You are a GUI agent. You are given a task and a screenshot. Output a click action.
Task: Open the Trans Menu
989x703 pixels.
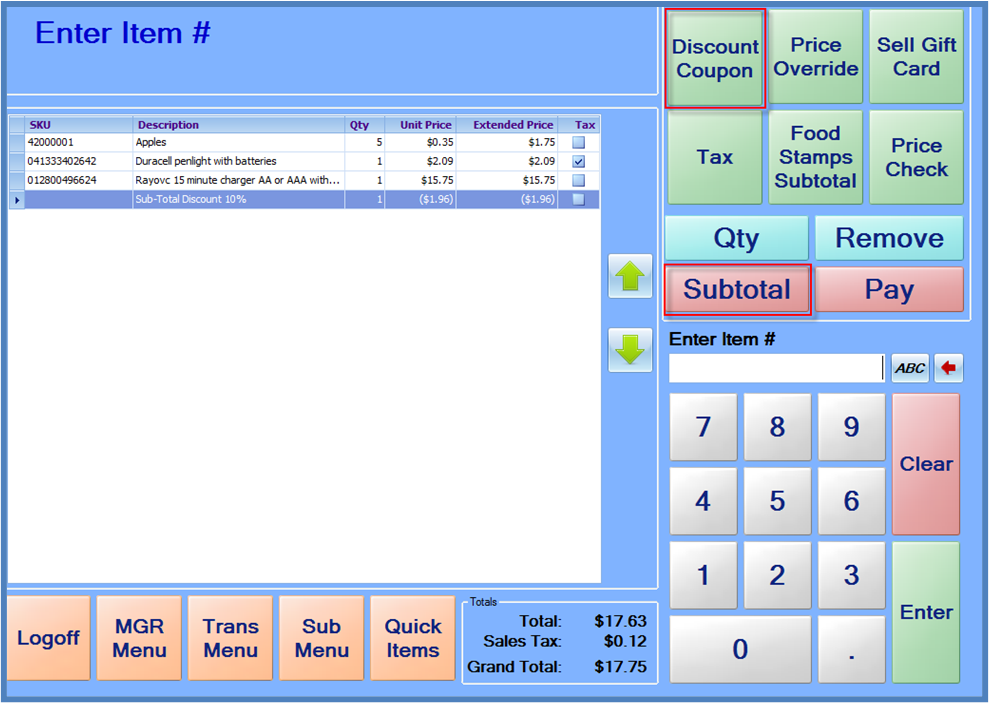coord(230,638)
